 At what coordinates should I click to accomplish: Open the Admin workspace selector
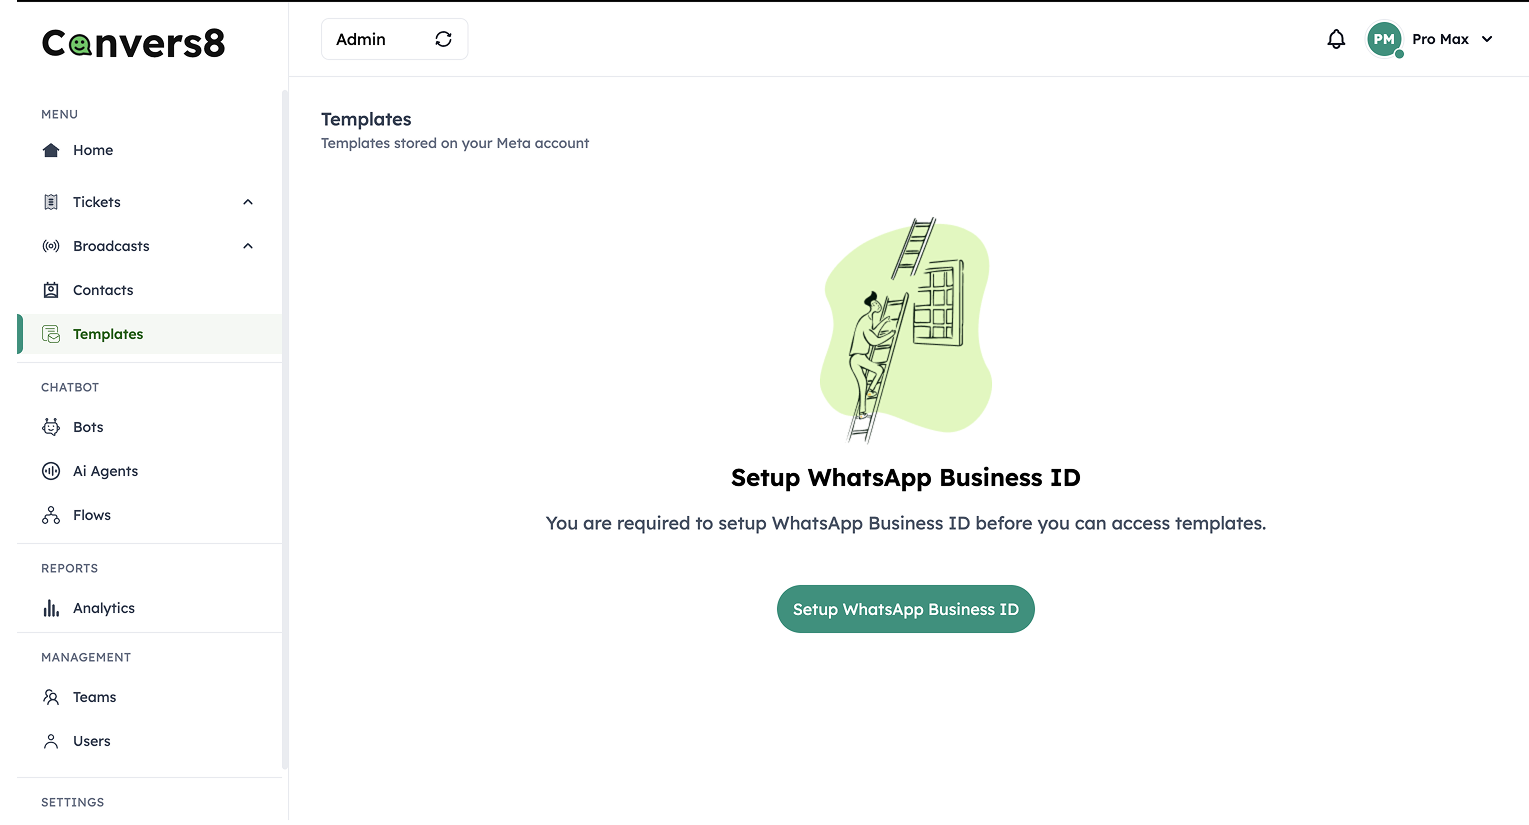click(370, 38)
